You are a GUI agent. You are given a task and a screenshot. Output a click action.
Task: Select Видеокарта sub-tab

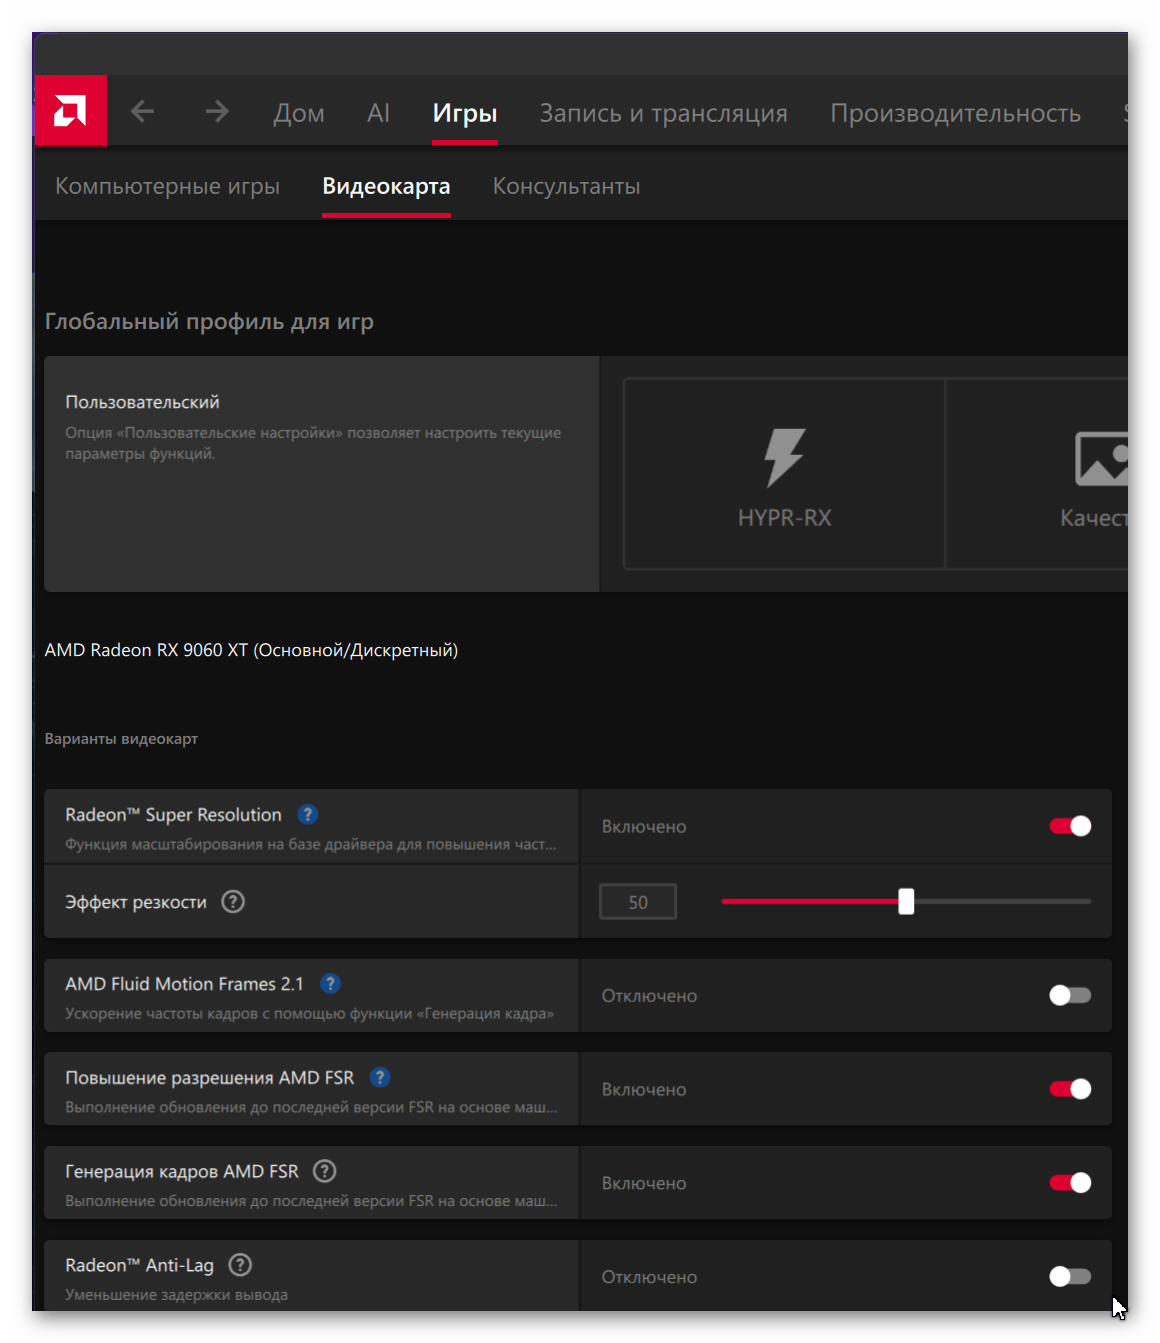[x=386, y=186]
